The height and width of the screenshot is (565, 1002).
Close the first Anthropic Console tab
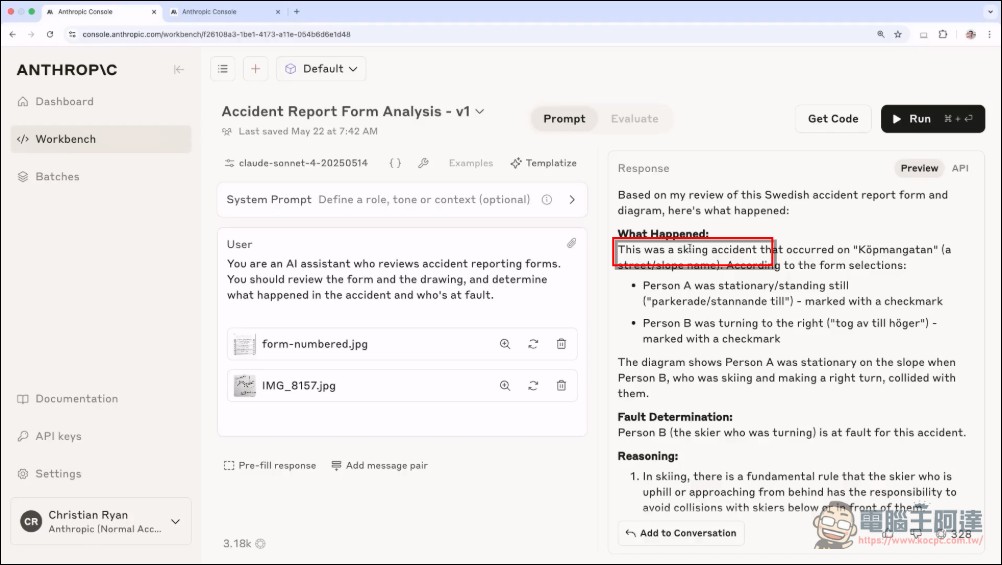[x=153, y=12]
